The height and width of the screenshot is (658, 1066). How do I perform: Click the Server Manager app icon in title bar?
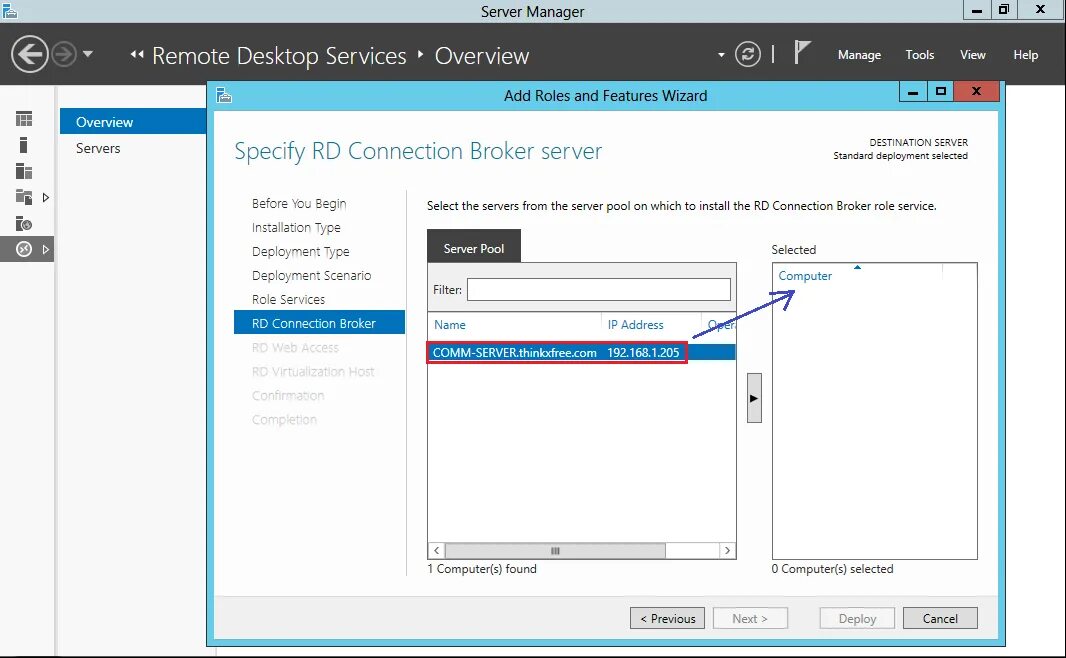click(x=10, y=10)
